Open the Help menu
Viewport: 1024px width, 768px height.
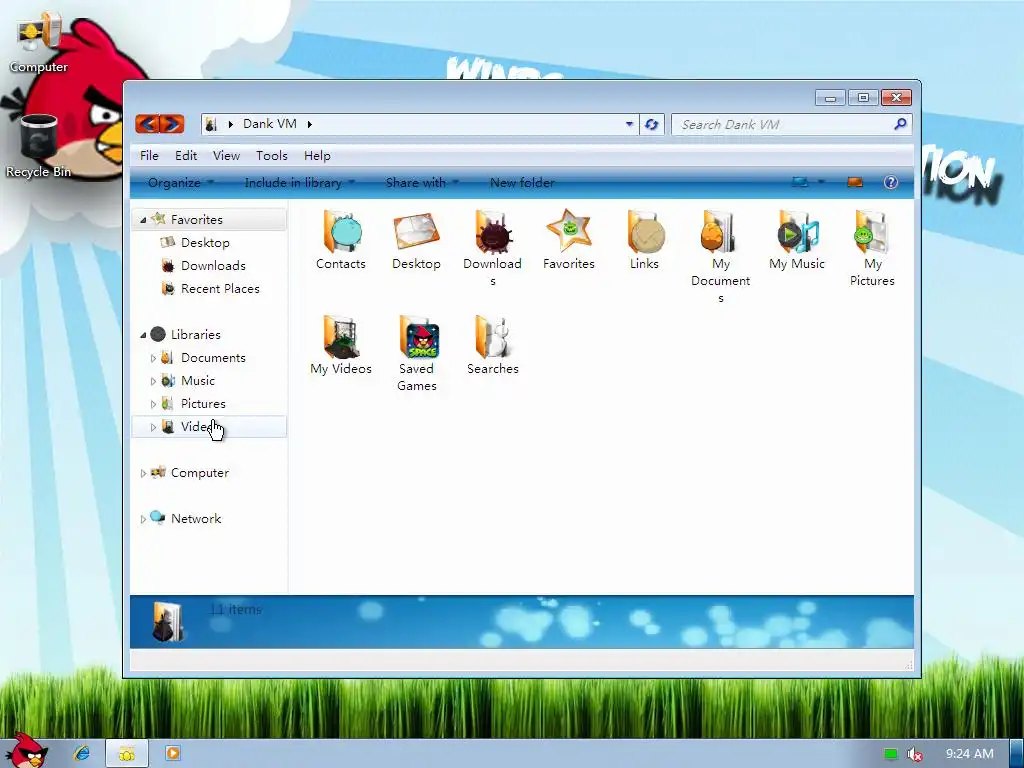coord(317,155)
